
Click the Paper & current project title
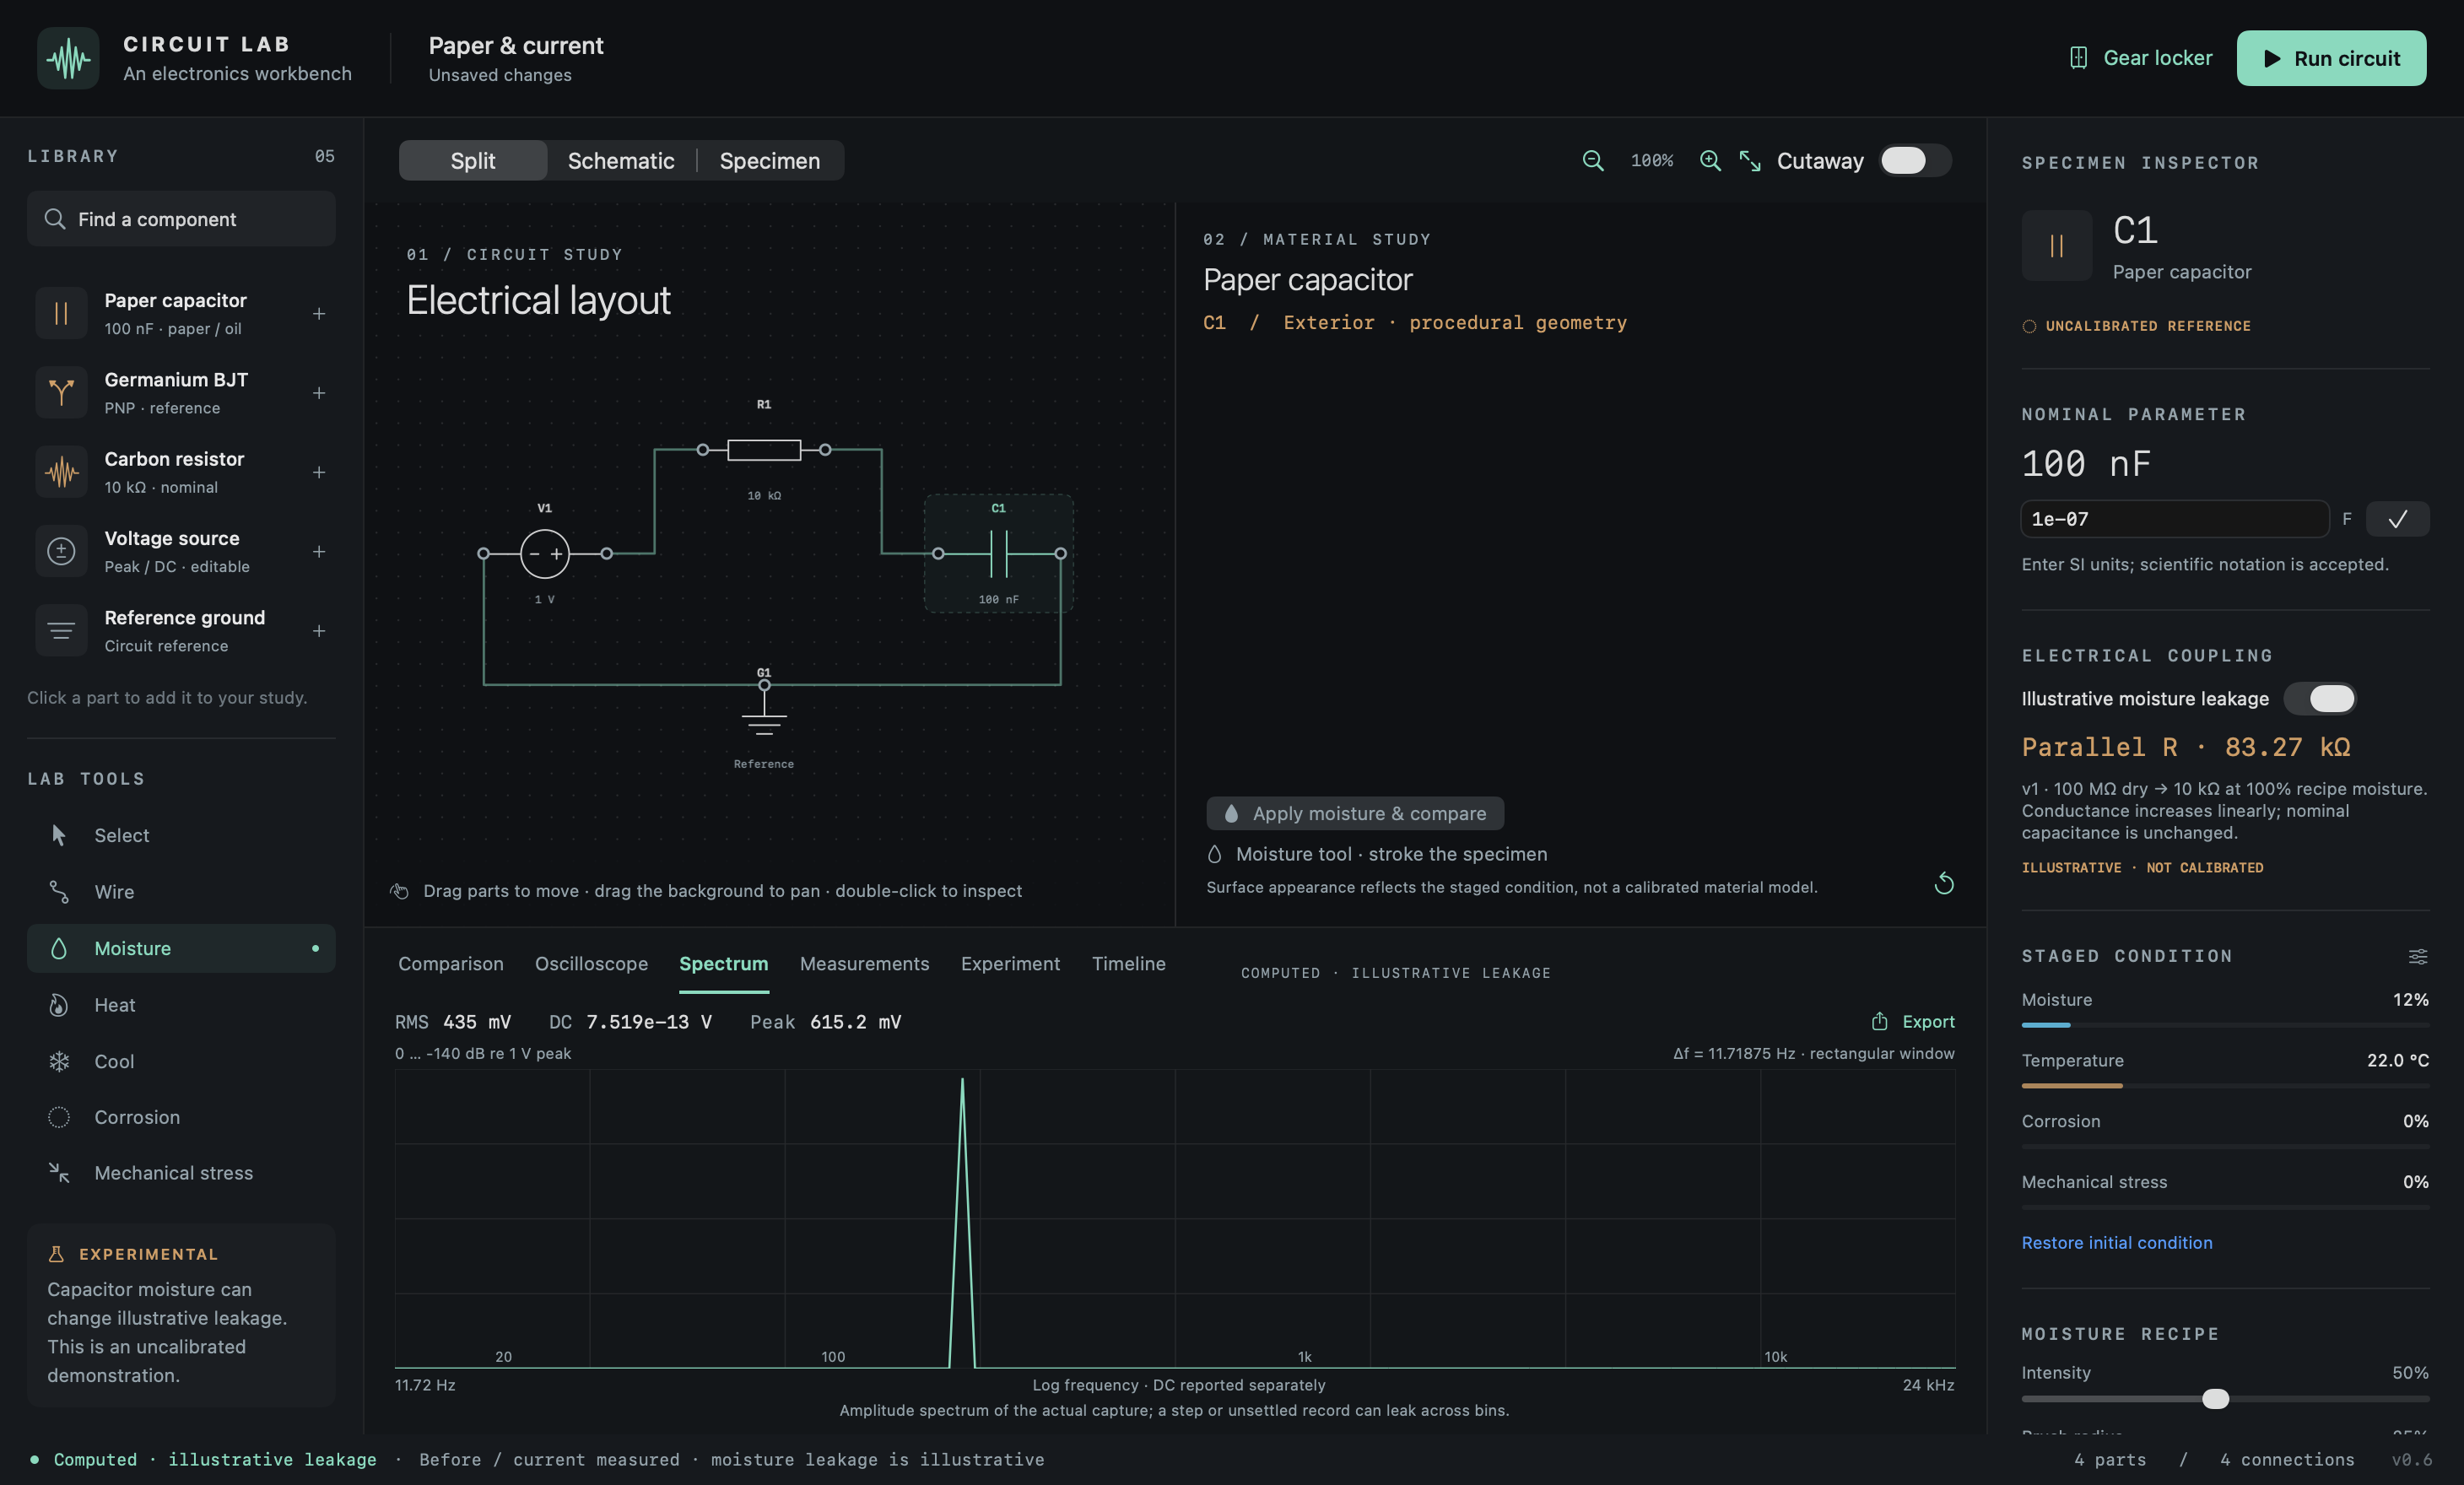pyautogui.click(x=516, y=46)
